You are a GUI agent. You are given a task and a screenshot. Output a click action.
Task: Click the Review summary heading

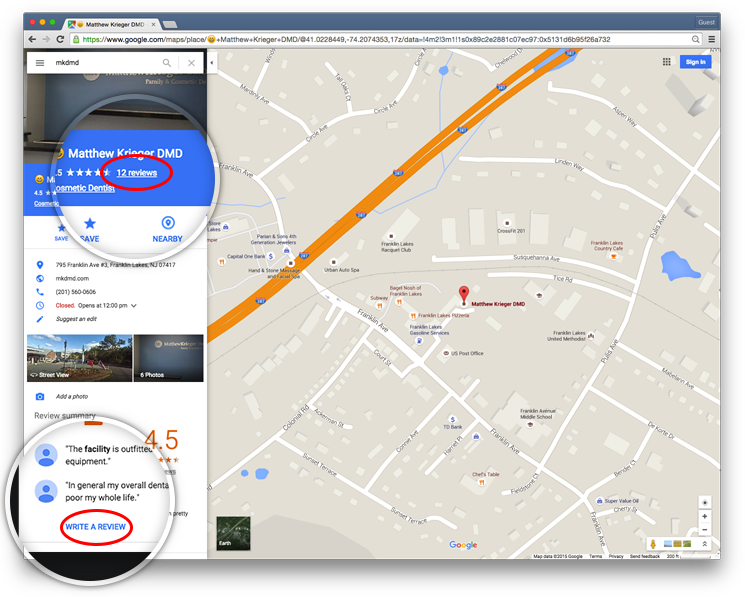pyautogui.click(x=65, y=416)
